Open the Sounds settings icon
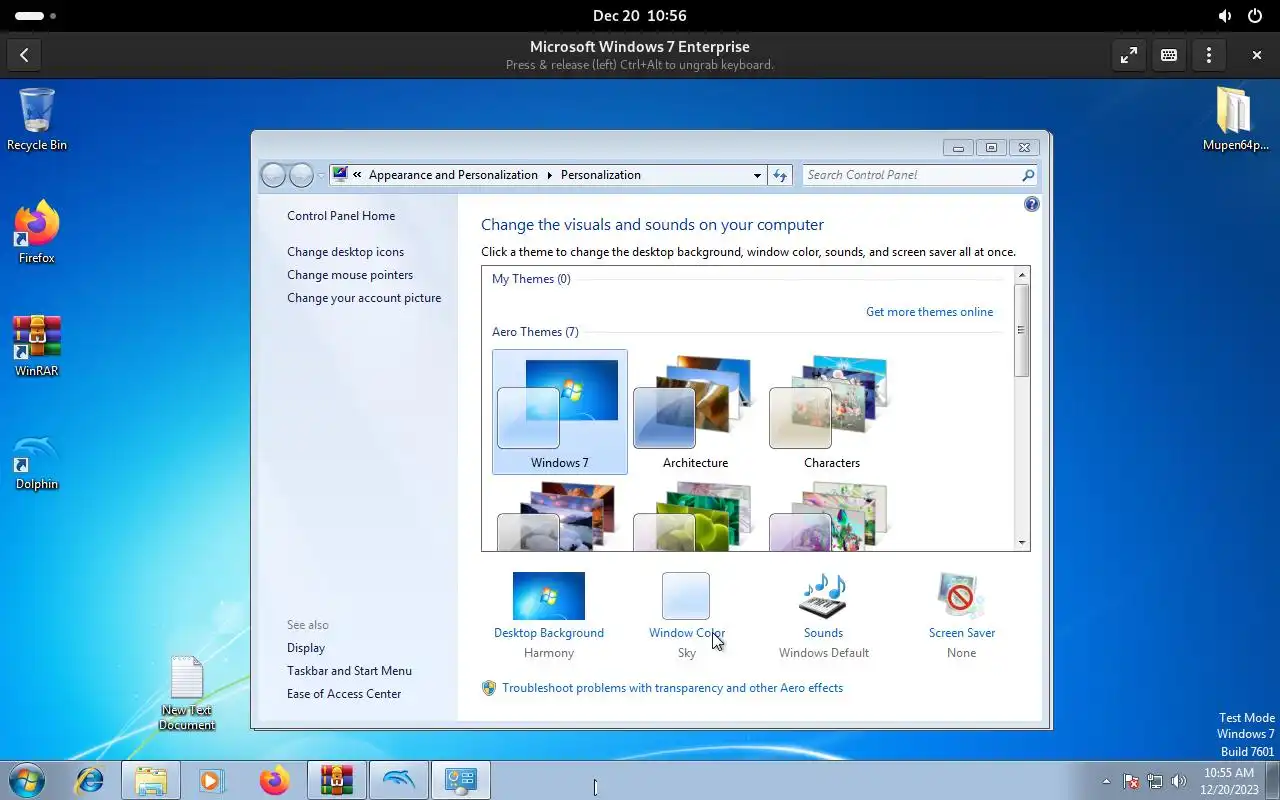This screenshot has height=800, width=1280. click(823, 597)
